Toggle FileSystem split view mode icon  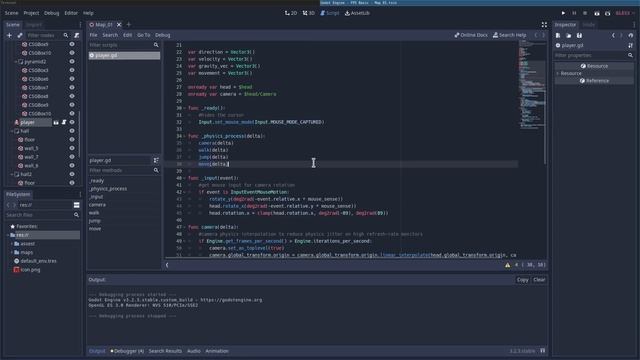click(76, 205)
